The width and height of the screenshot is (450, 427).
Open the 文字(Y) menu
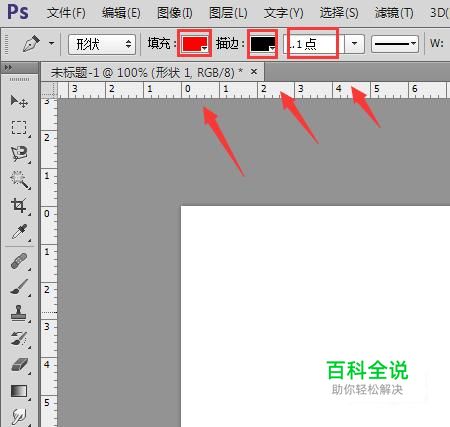[x=284, y=13]
